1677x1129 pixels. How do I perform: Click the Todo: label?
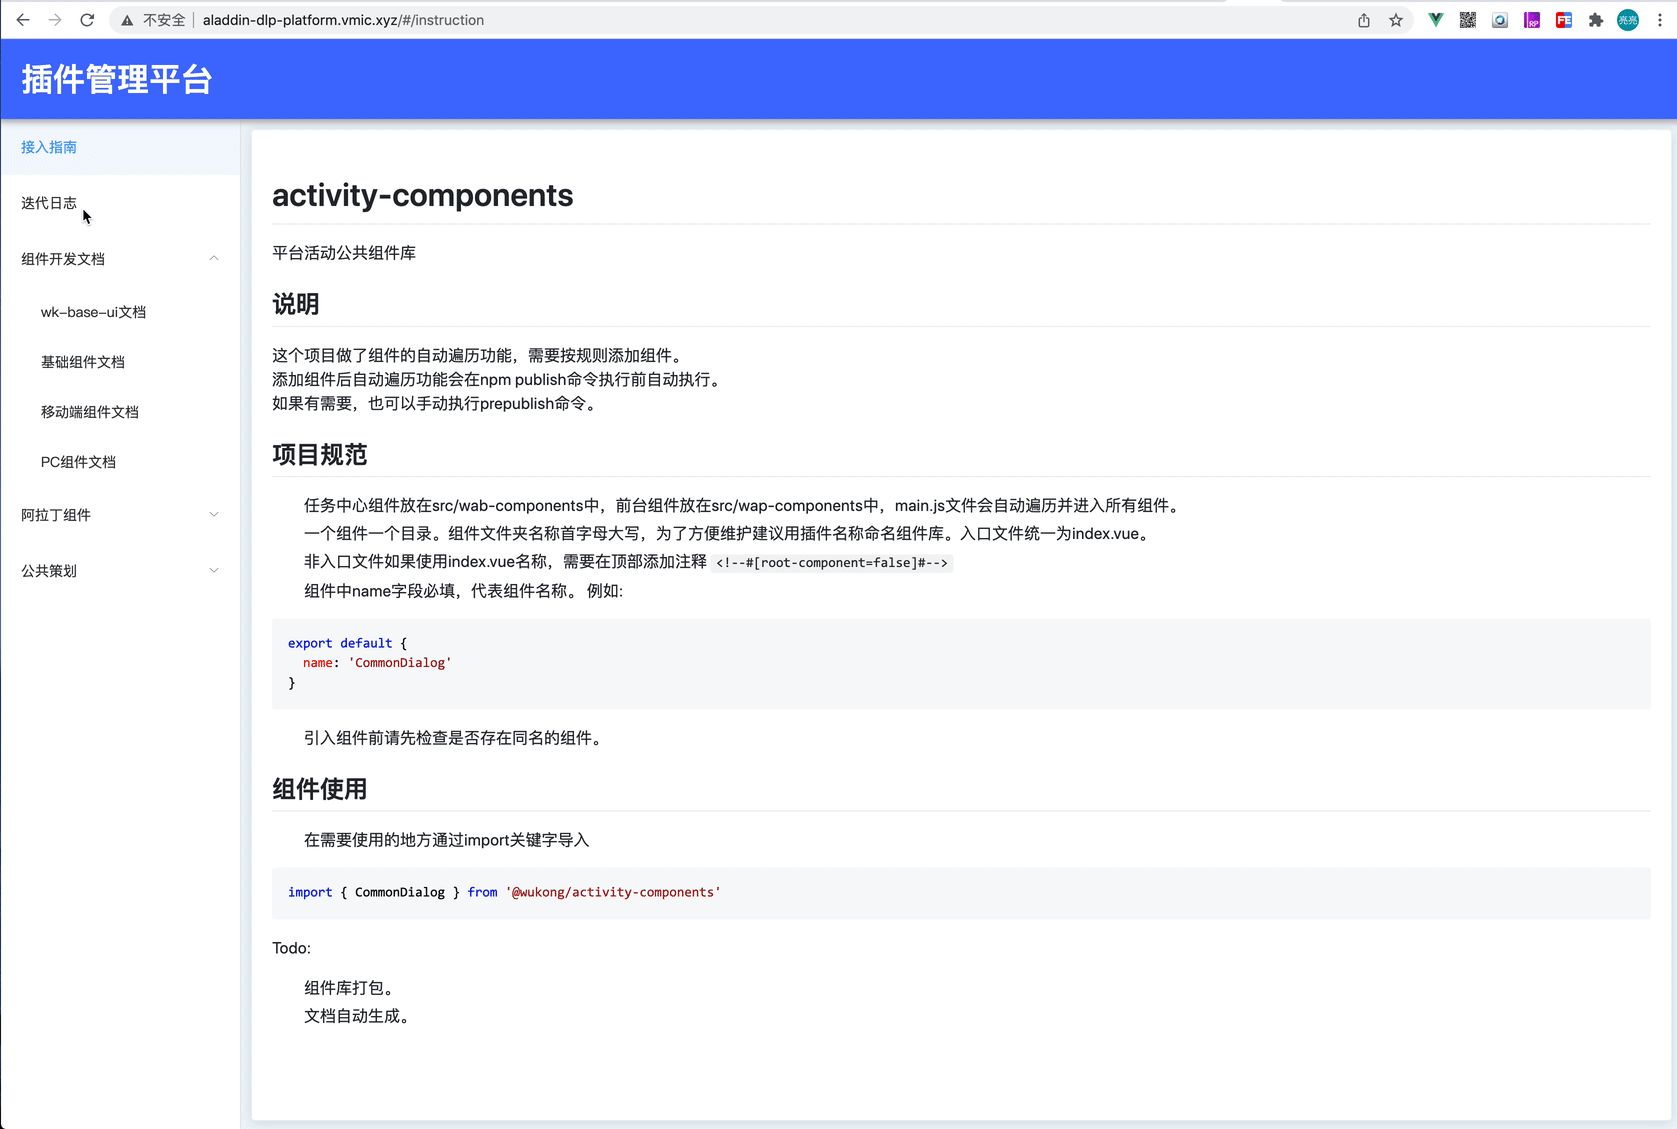pos(291,948)
